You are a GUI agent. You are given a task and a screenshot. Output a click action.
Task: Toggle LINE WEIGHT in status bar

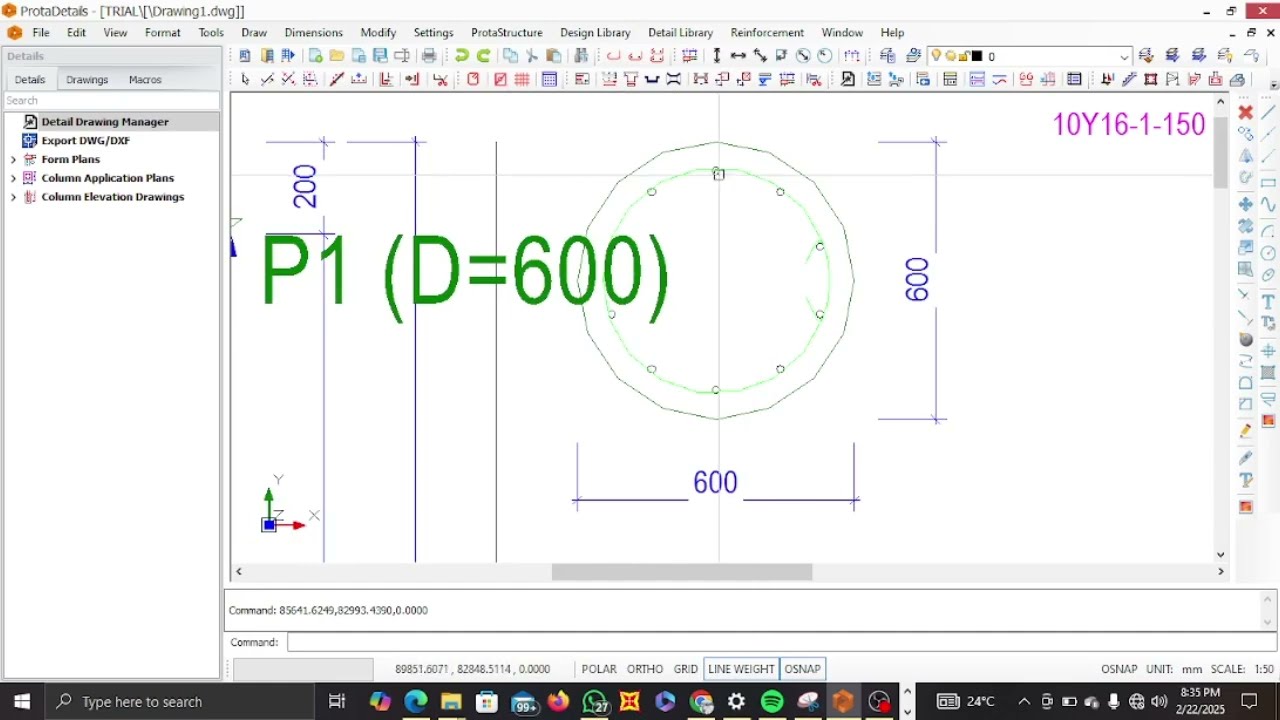coord(741,669)
